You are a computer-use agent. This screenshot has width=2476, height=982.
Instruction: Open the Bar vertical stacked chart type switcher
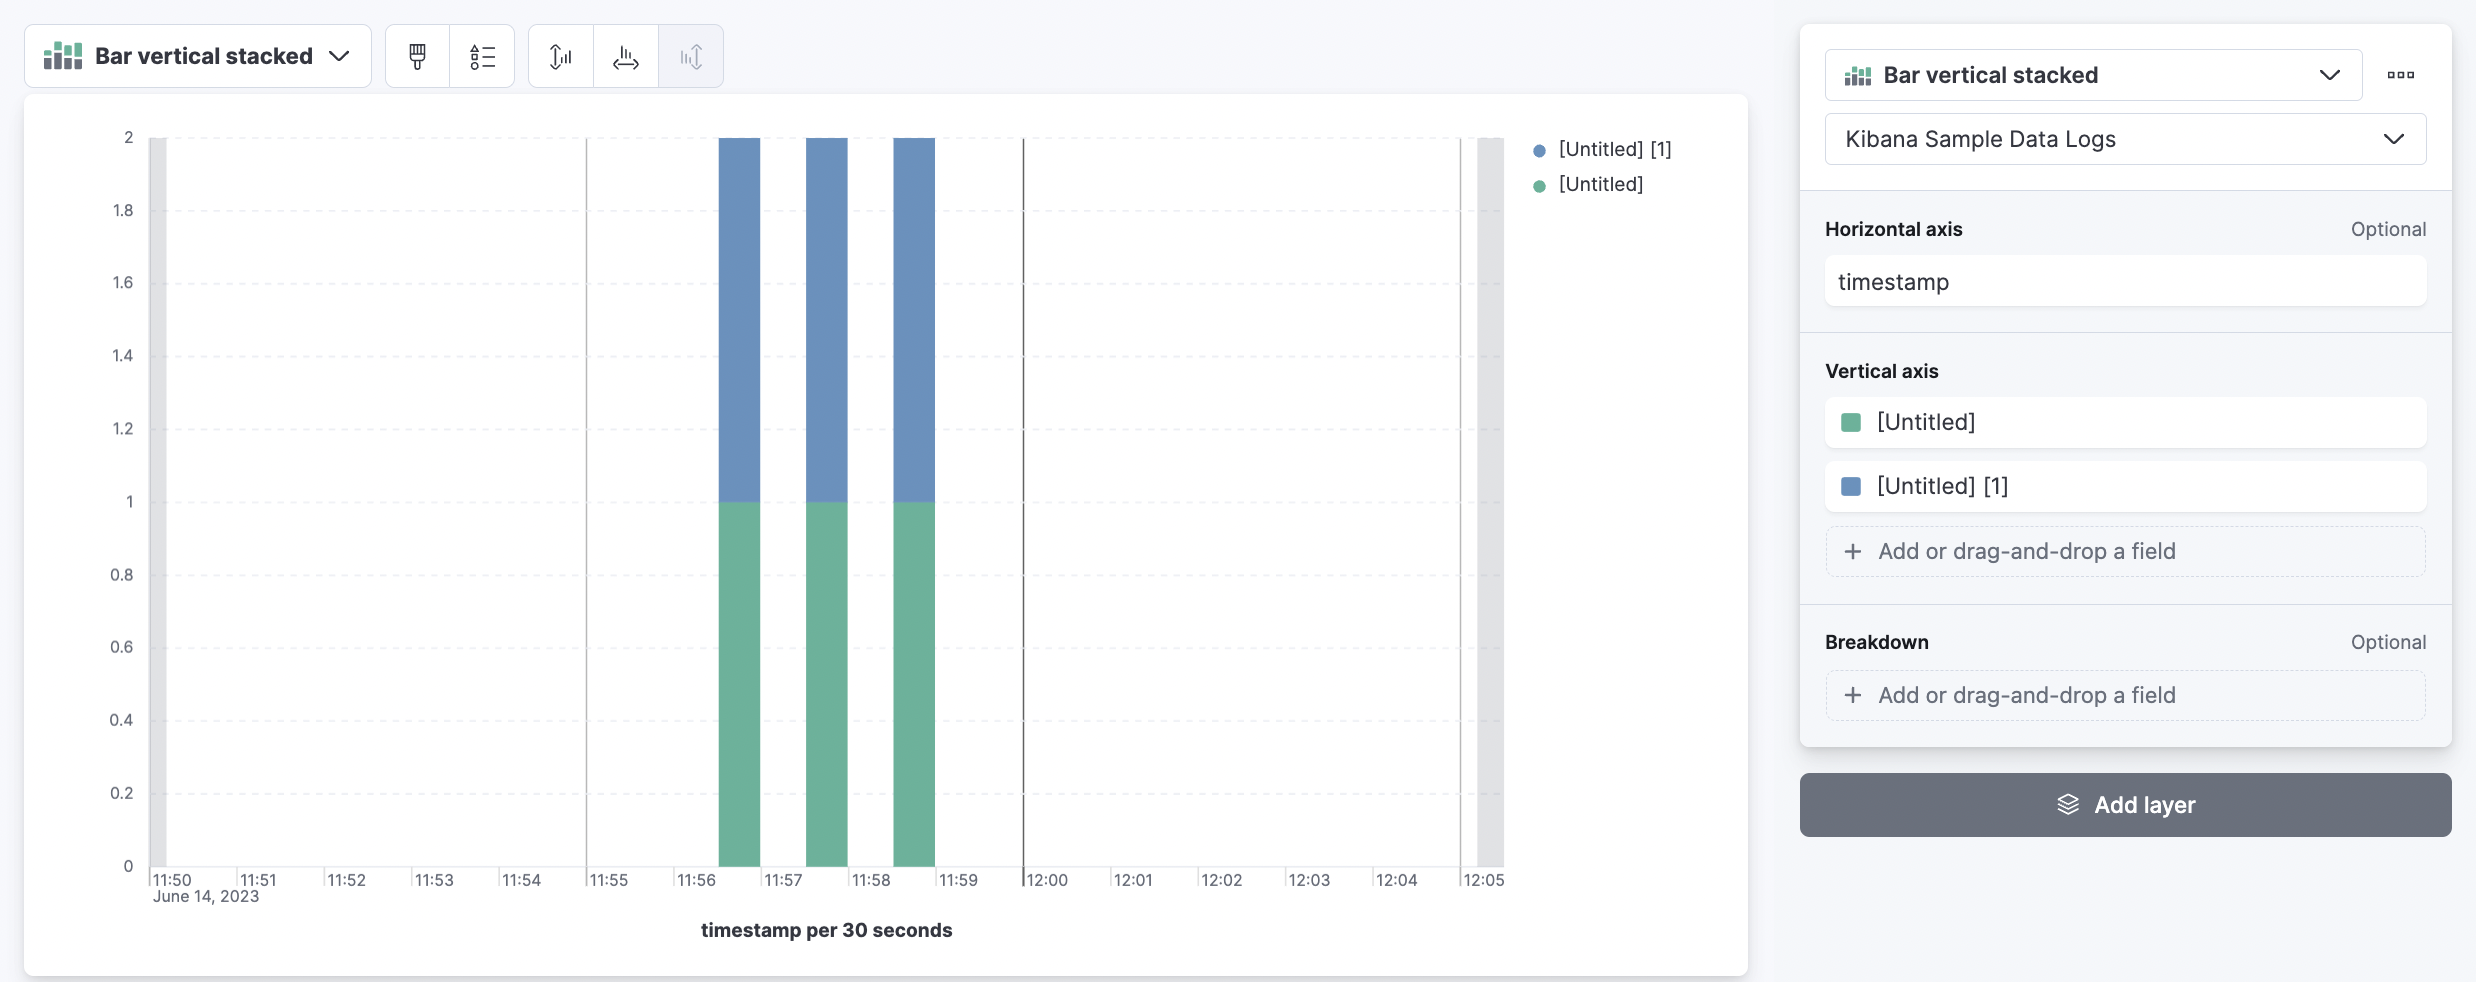198,56
